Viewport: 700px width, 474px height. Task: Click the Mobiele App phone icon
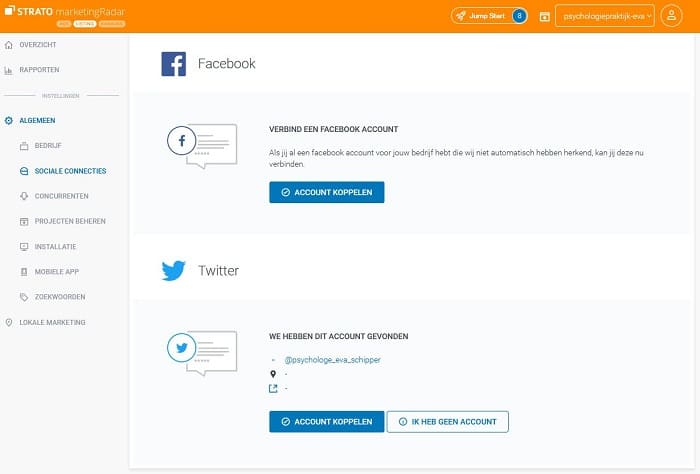(x=24, y=272)
